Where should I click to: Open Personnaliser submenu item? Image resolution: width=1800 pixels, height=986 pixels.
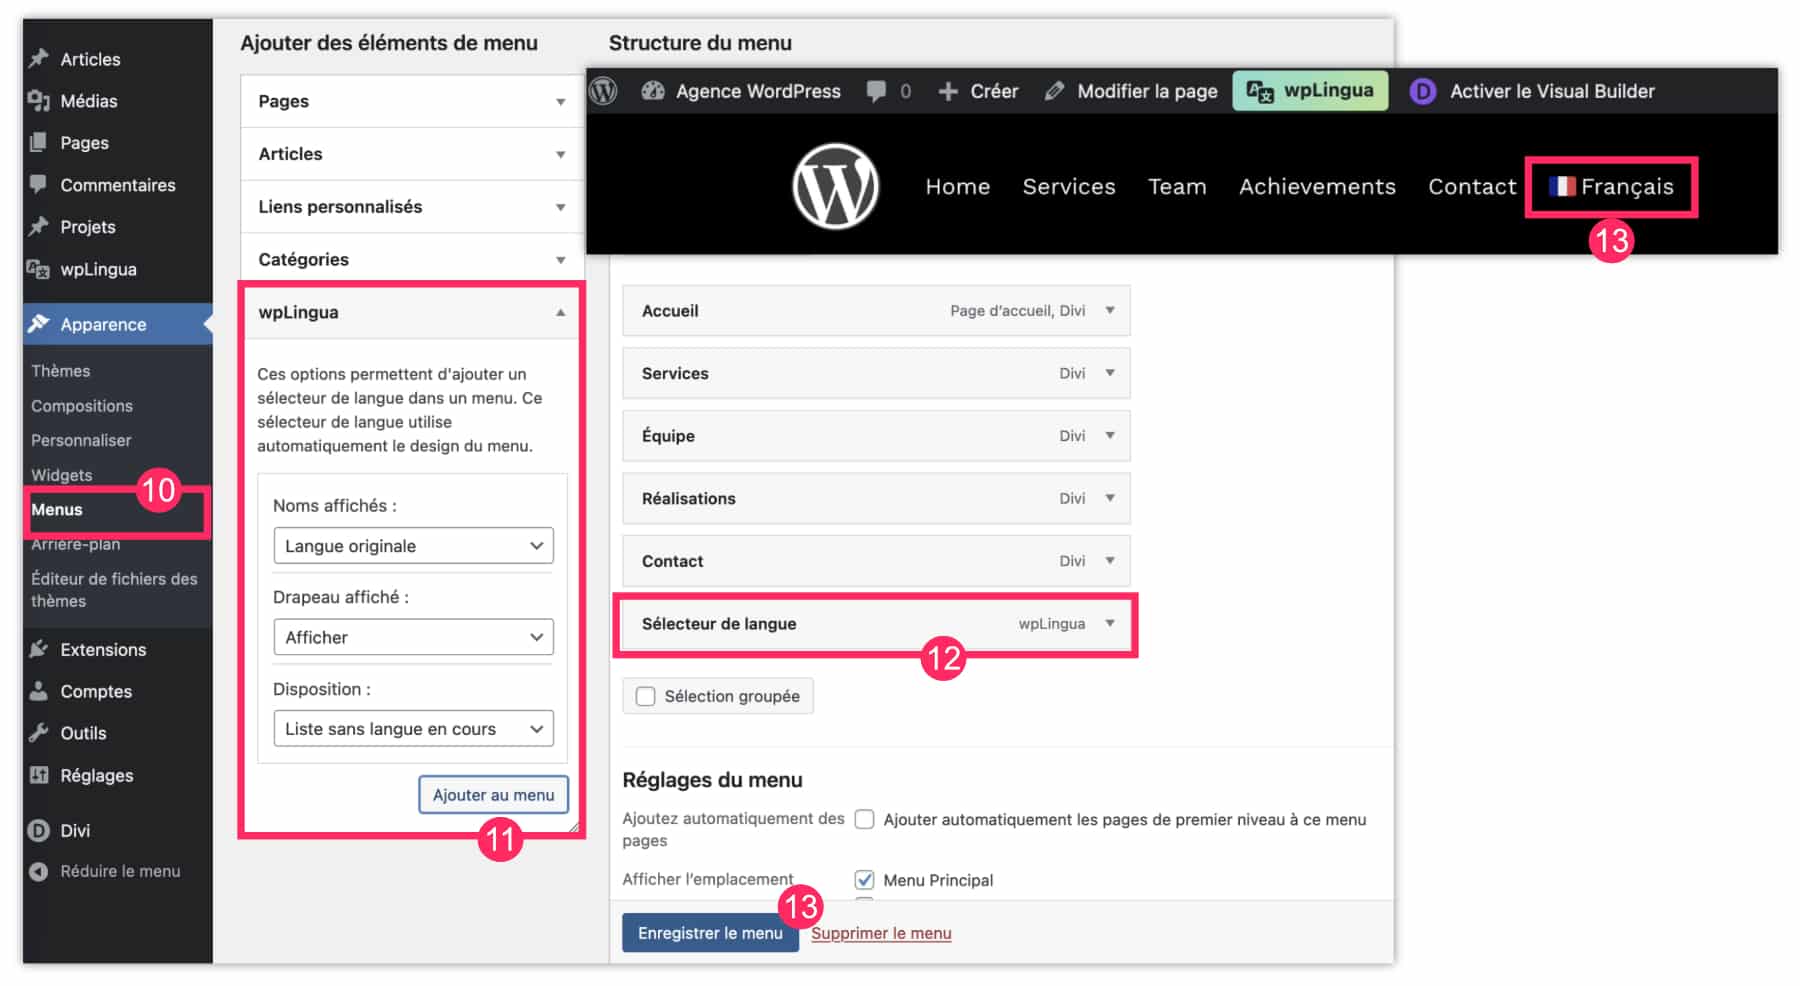pos(81,440)
